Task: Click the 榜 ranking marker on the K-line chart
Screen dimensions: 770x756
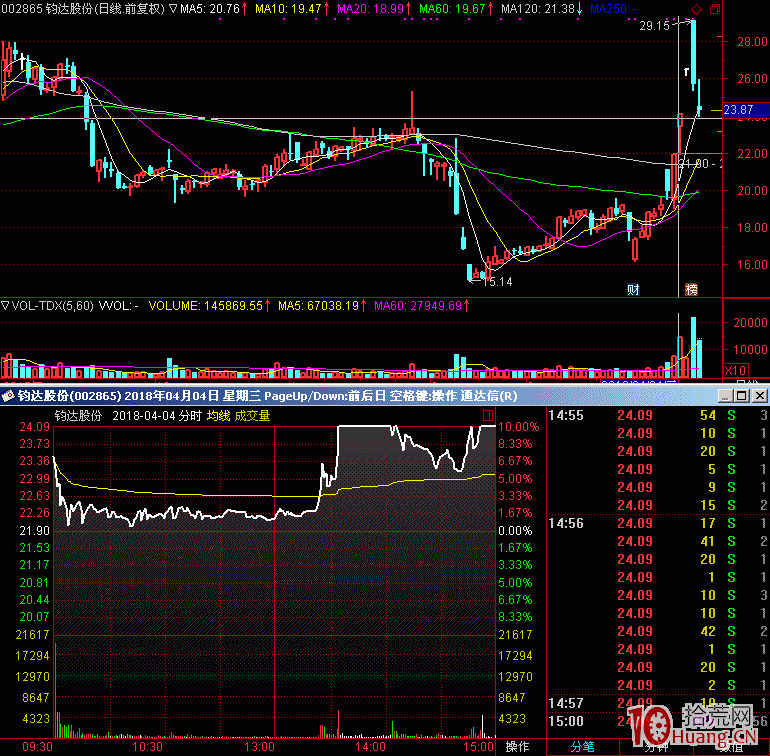Action: coord(691,289)
